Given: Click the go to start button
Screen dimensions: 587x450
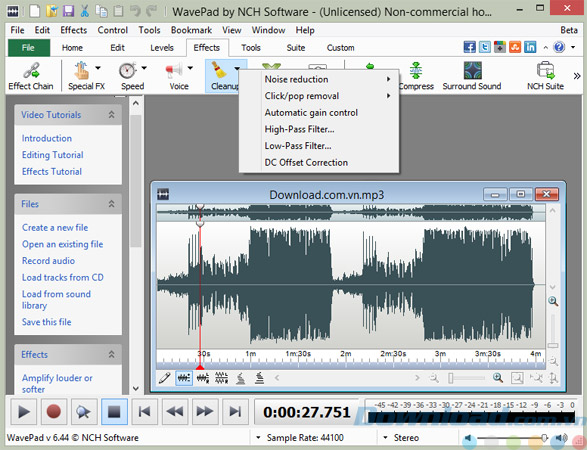Looking at the screenshot, I should 145,411.
